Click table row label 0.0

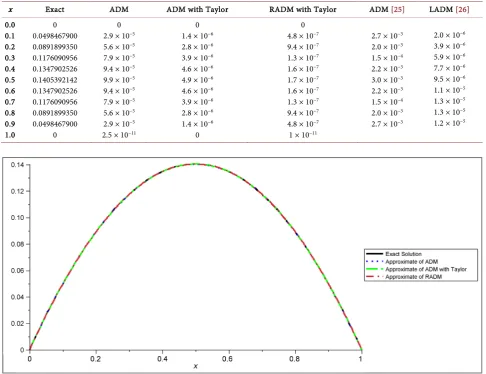coord(10,25)
